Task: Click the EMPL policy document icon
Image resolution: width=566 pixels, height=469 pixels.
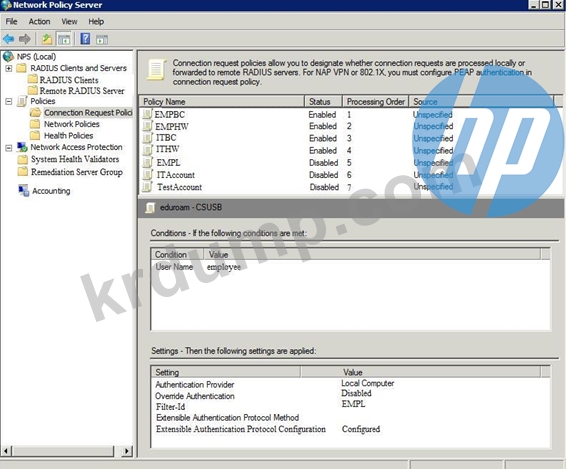Action: (x=147, y=162)
